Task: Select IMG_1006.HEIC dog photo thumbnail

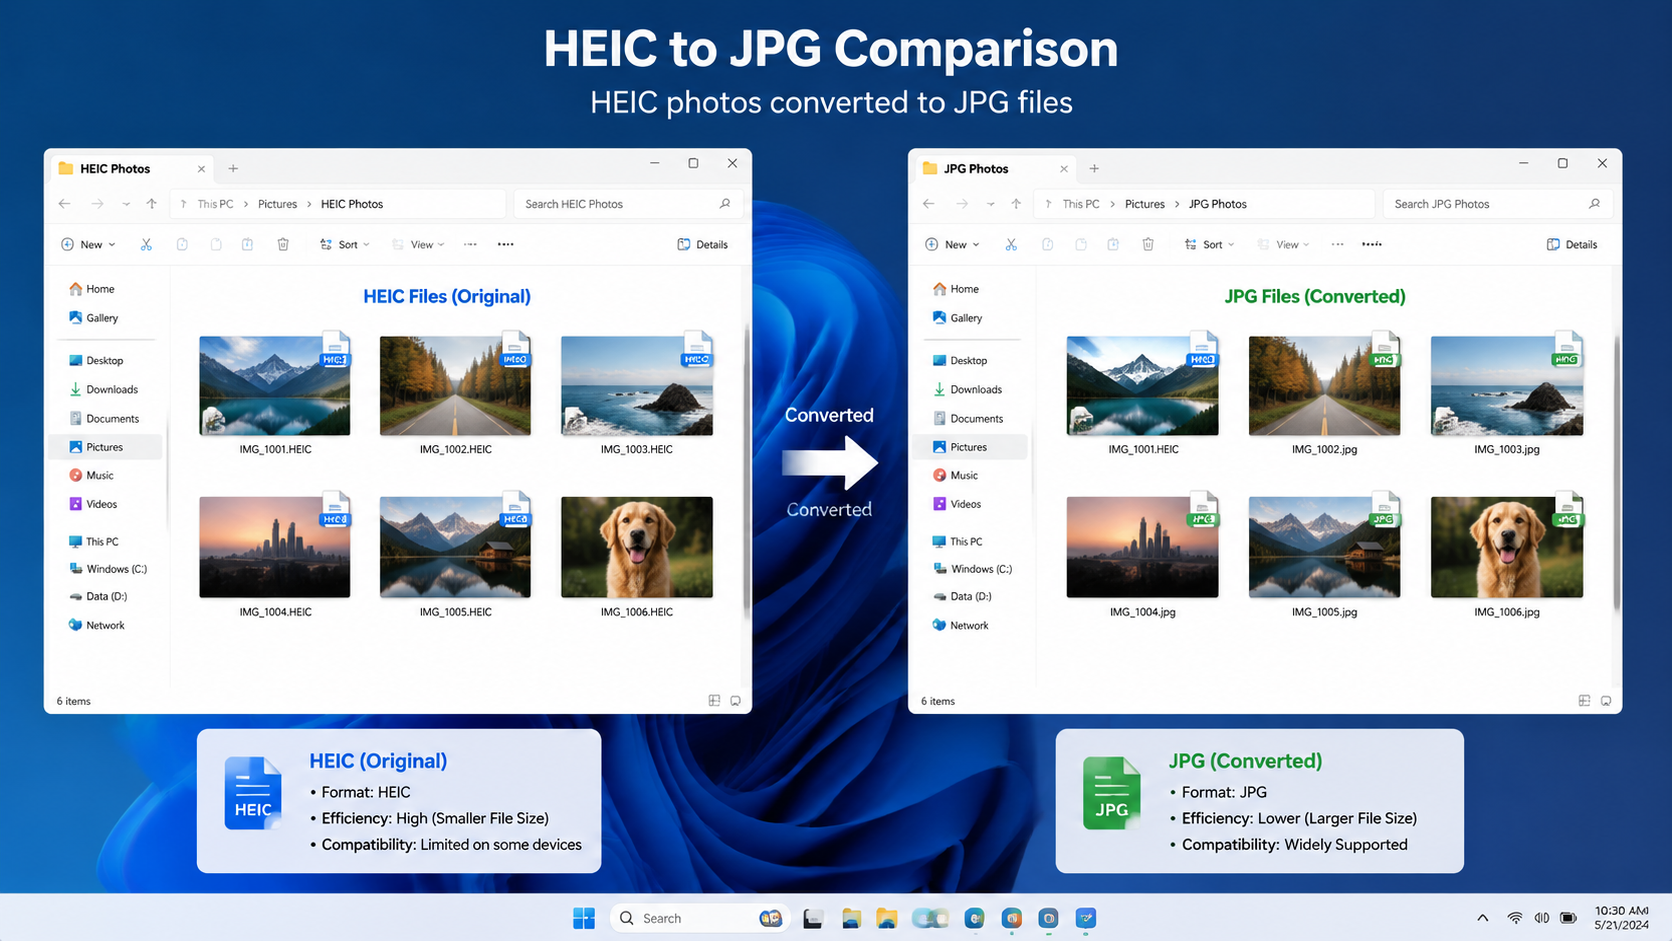Action: [637, 547]
